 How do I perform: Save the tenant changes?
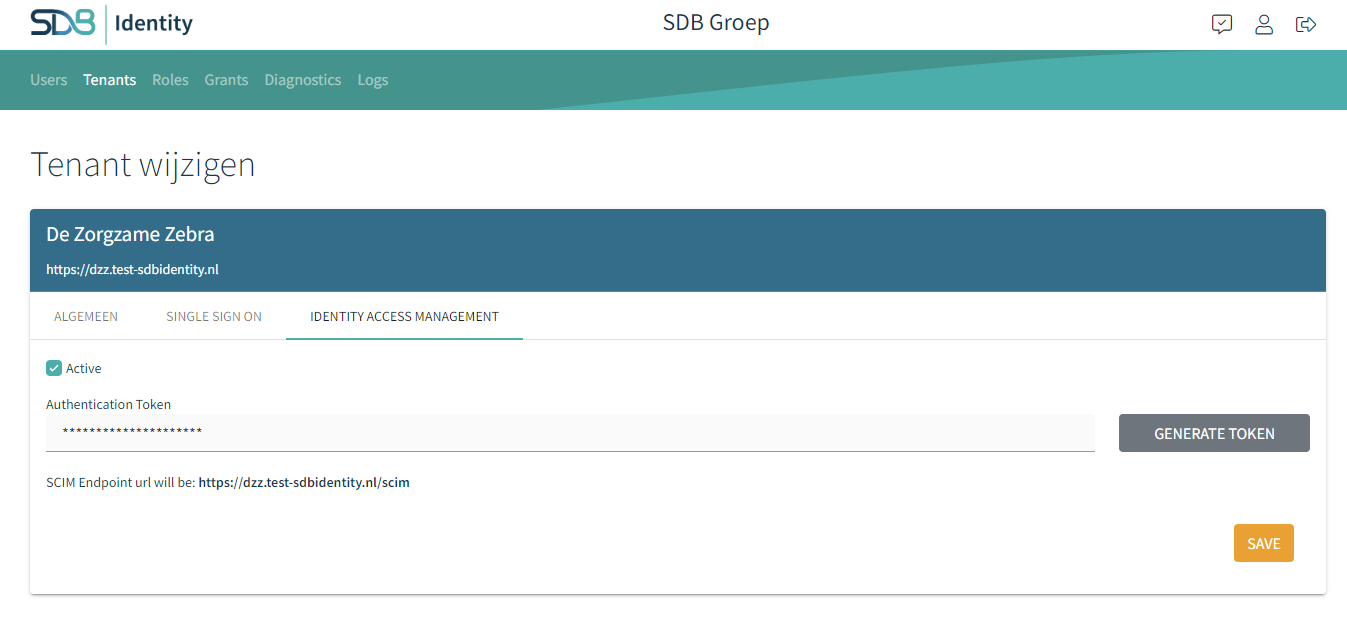(1264, 543)
